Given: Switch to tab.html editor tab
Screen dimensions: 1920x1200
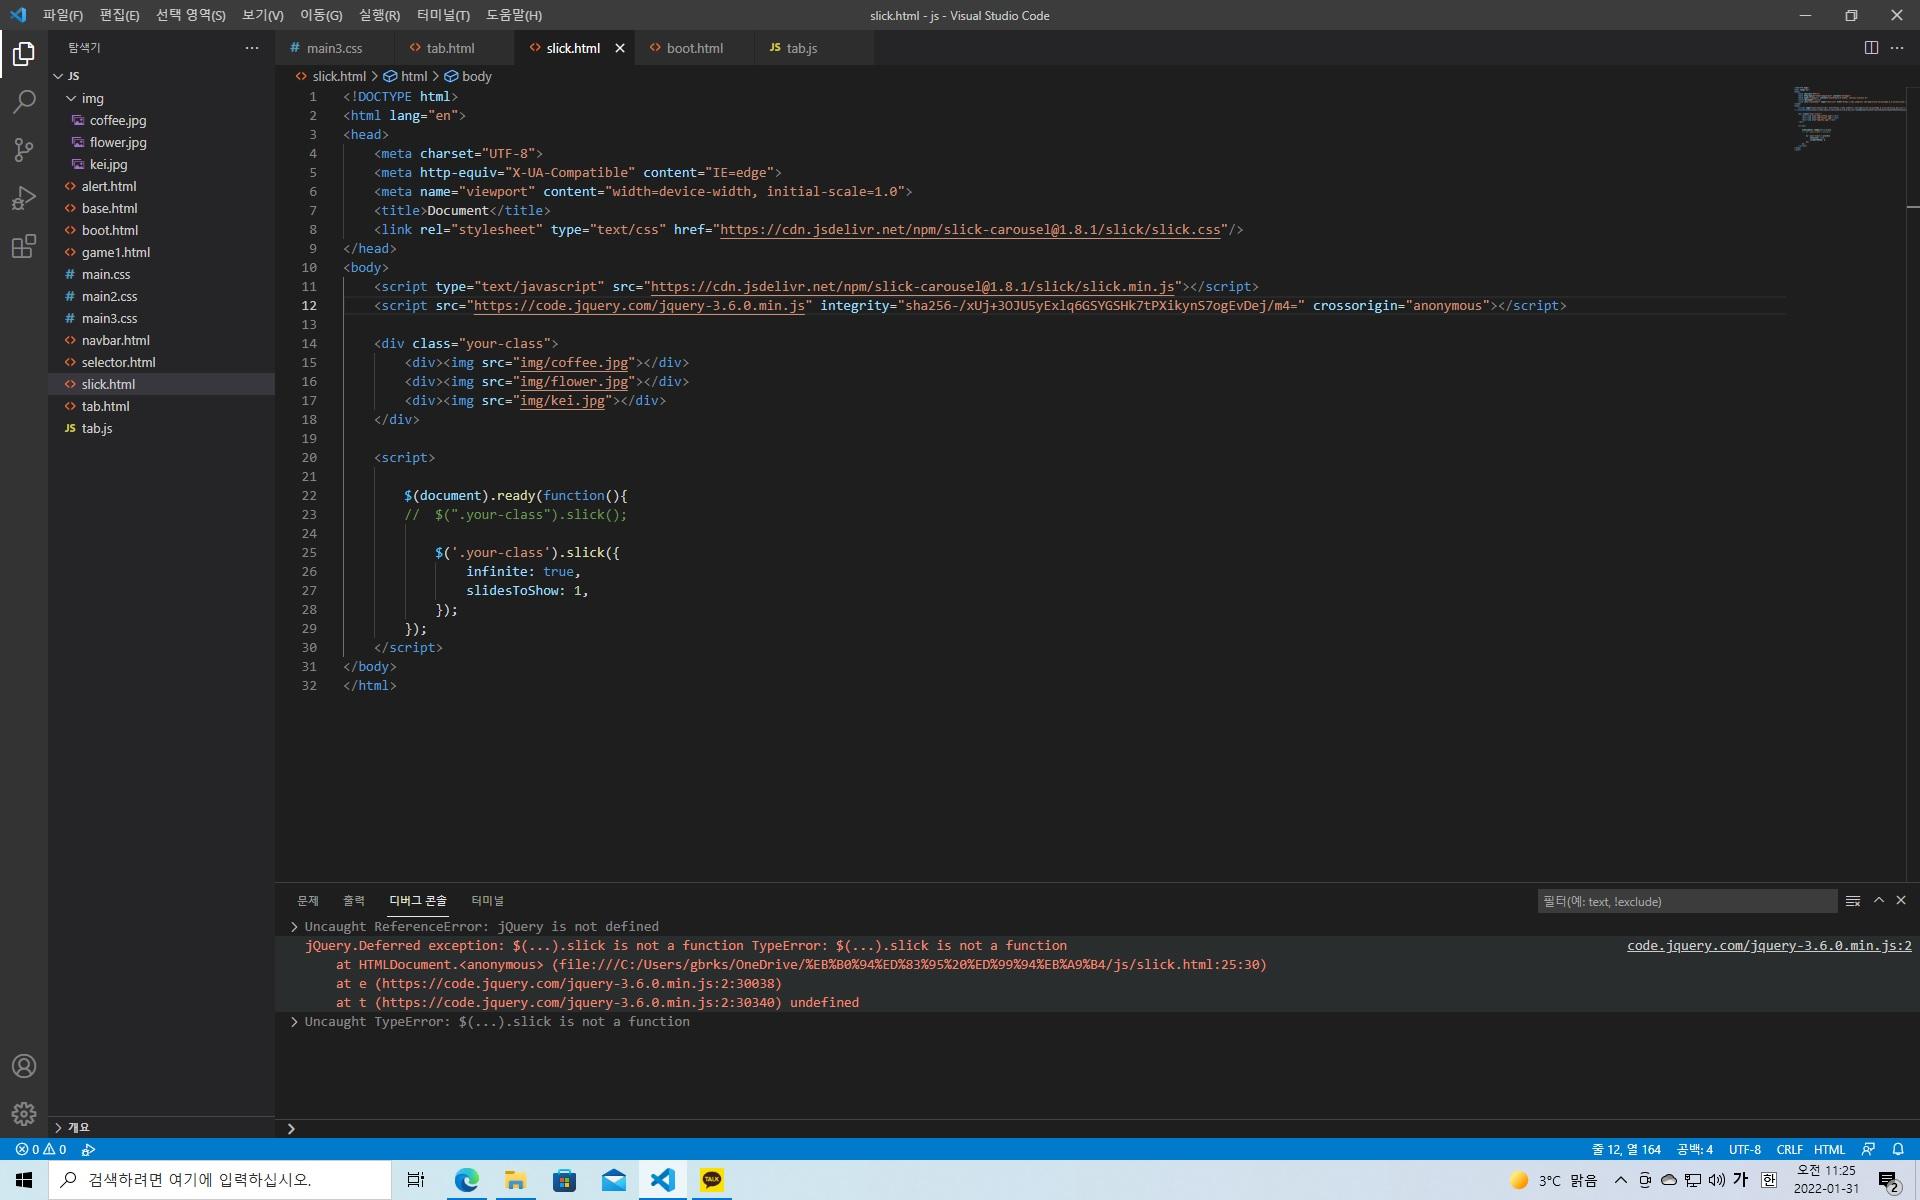Looking at the screenshot, I should [x=450, y=48].
